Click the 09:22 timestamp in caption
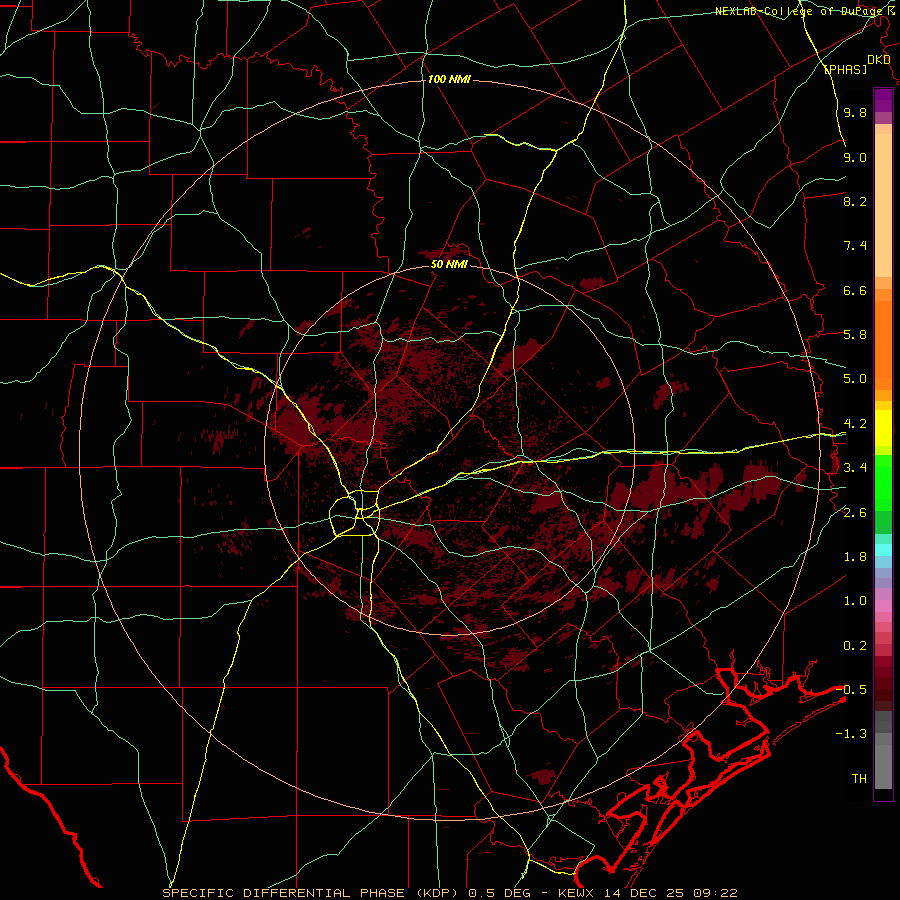Image resolution: width=900 pixels, height=900 pixels. [716, 893]
